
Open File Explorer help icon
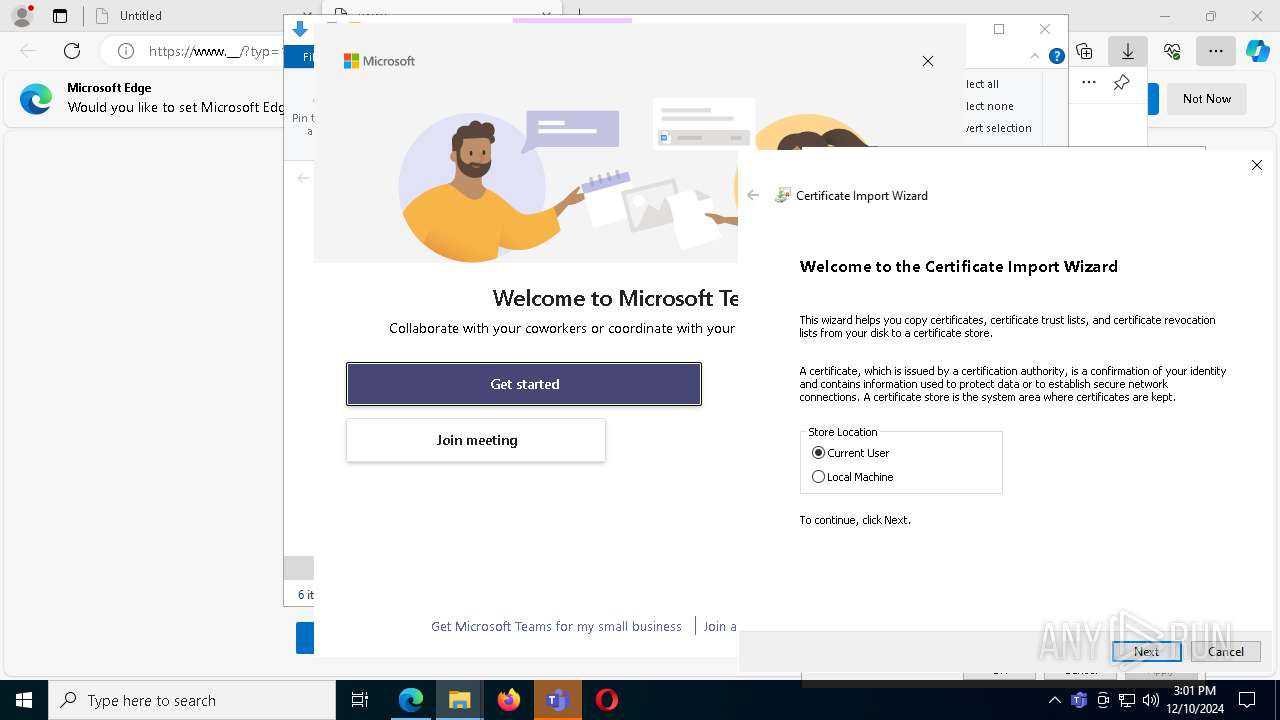(x=1056, y=56)
